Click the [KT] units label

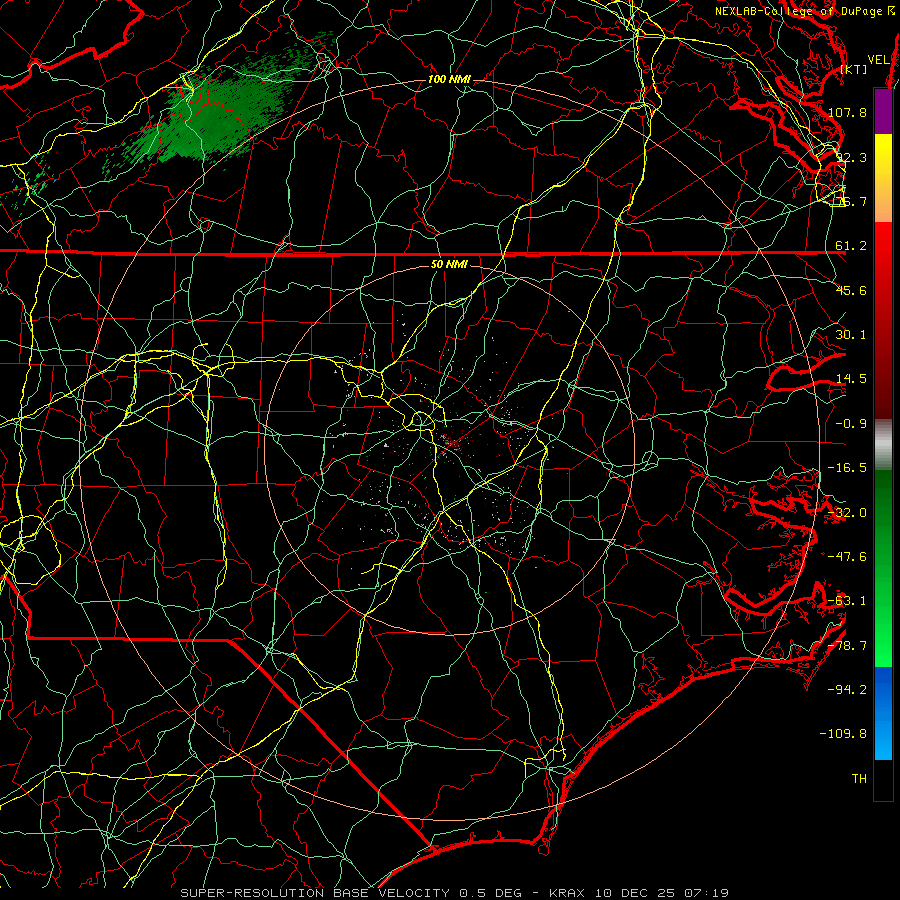[x=854, y=69]
